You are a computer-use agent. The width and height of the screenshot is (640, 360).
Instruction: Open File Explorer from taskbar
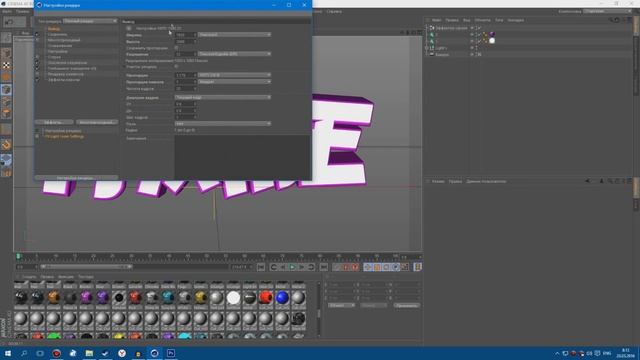click(89, 353)
